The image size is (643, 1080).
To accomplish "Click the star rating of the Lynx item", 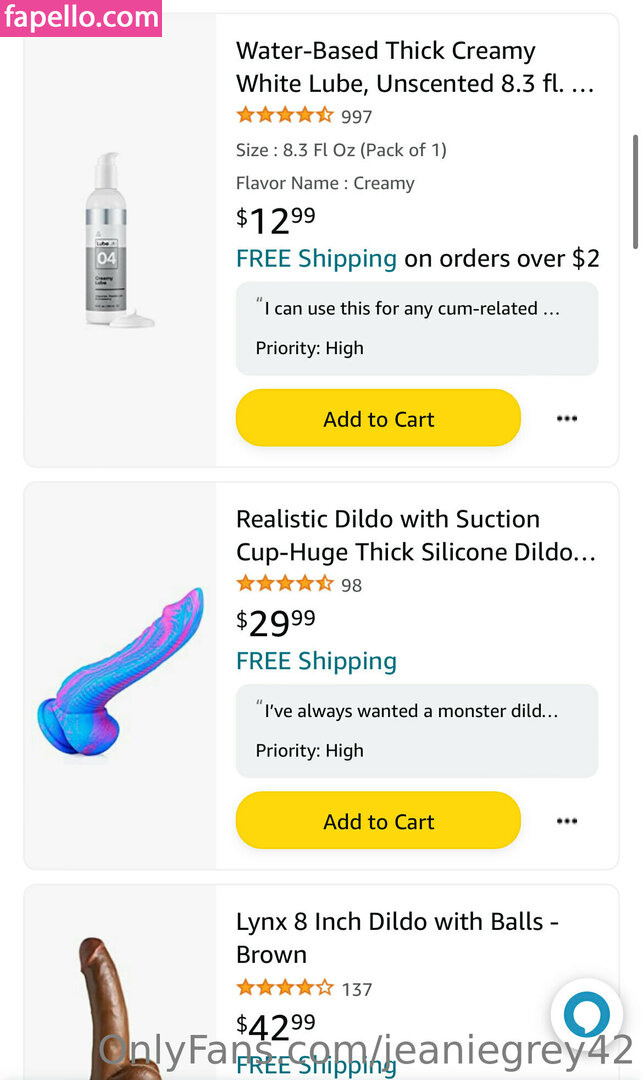I will pyautogui.click(x=285, y=988).
